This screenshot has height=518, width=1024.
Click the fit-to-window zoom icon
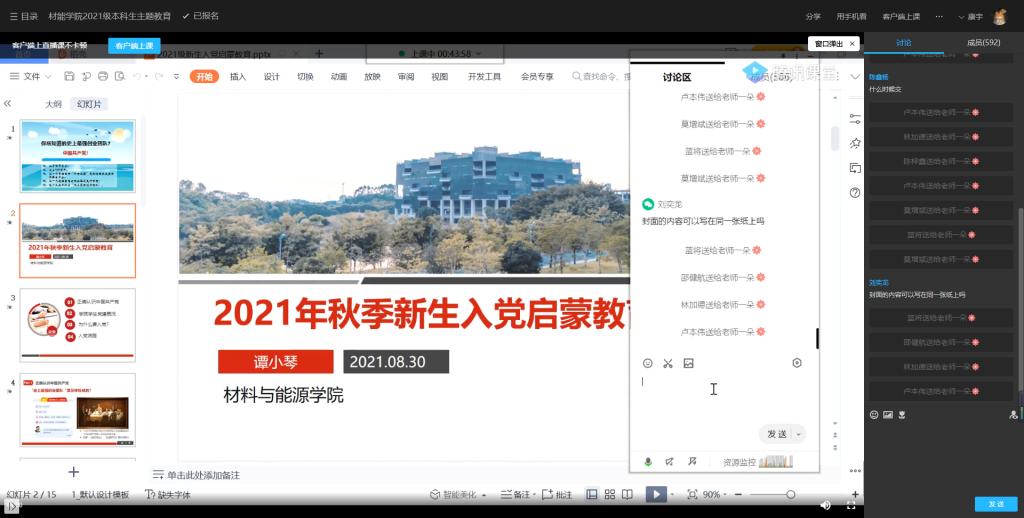[690, 494]
